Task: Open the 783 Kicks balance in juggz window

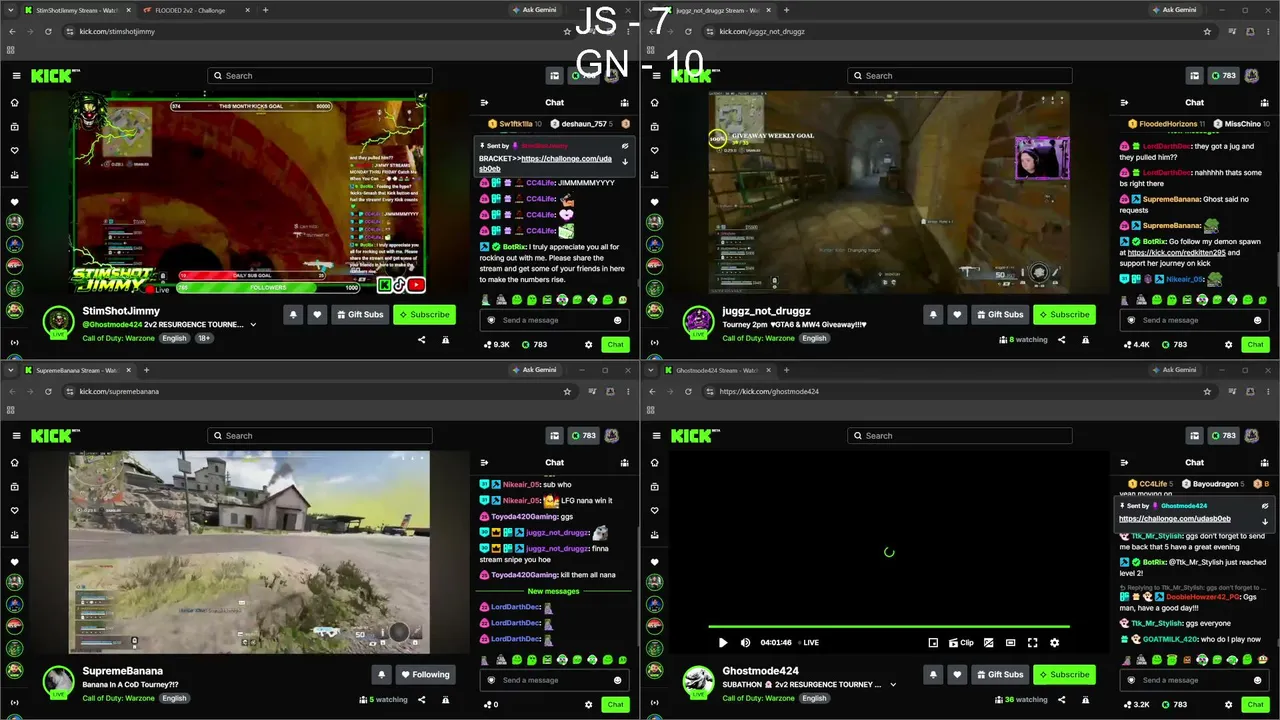Action: (1223, 76)
